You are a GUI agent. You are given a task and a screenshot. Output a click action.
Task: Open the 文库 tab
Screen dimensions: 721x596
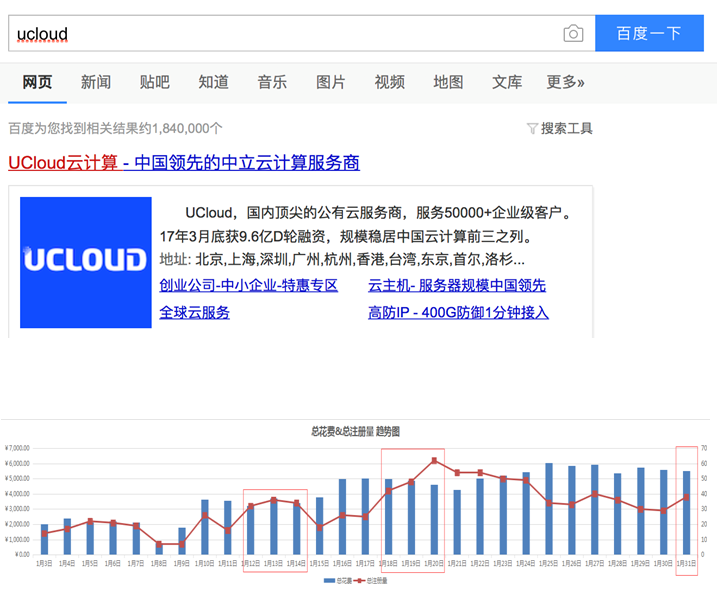(507, 82)
